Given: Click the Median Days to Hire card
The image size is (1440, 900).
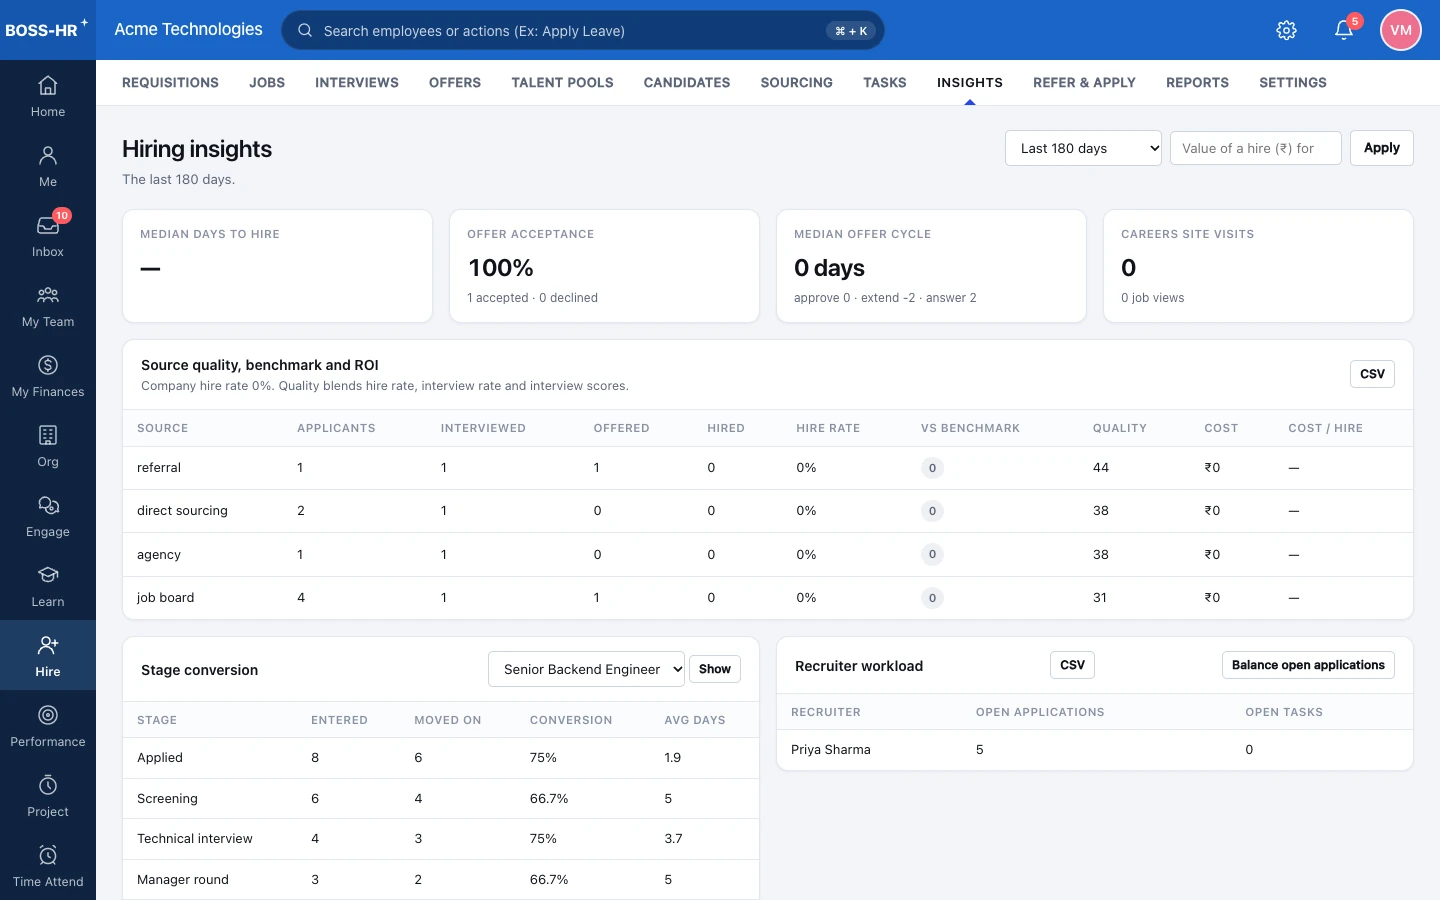Looking at the screenshot, I should pyautogui.click(x=277, y=266).
